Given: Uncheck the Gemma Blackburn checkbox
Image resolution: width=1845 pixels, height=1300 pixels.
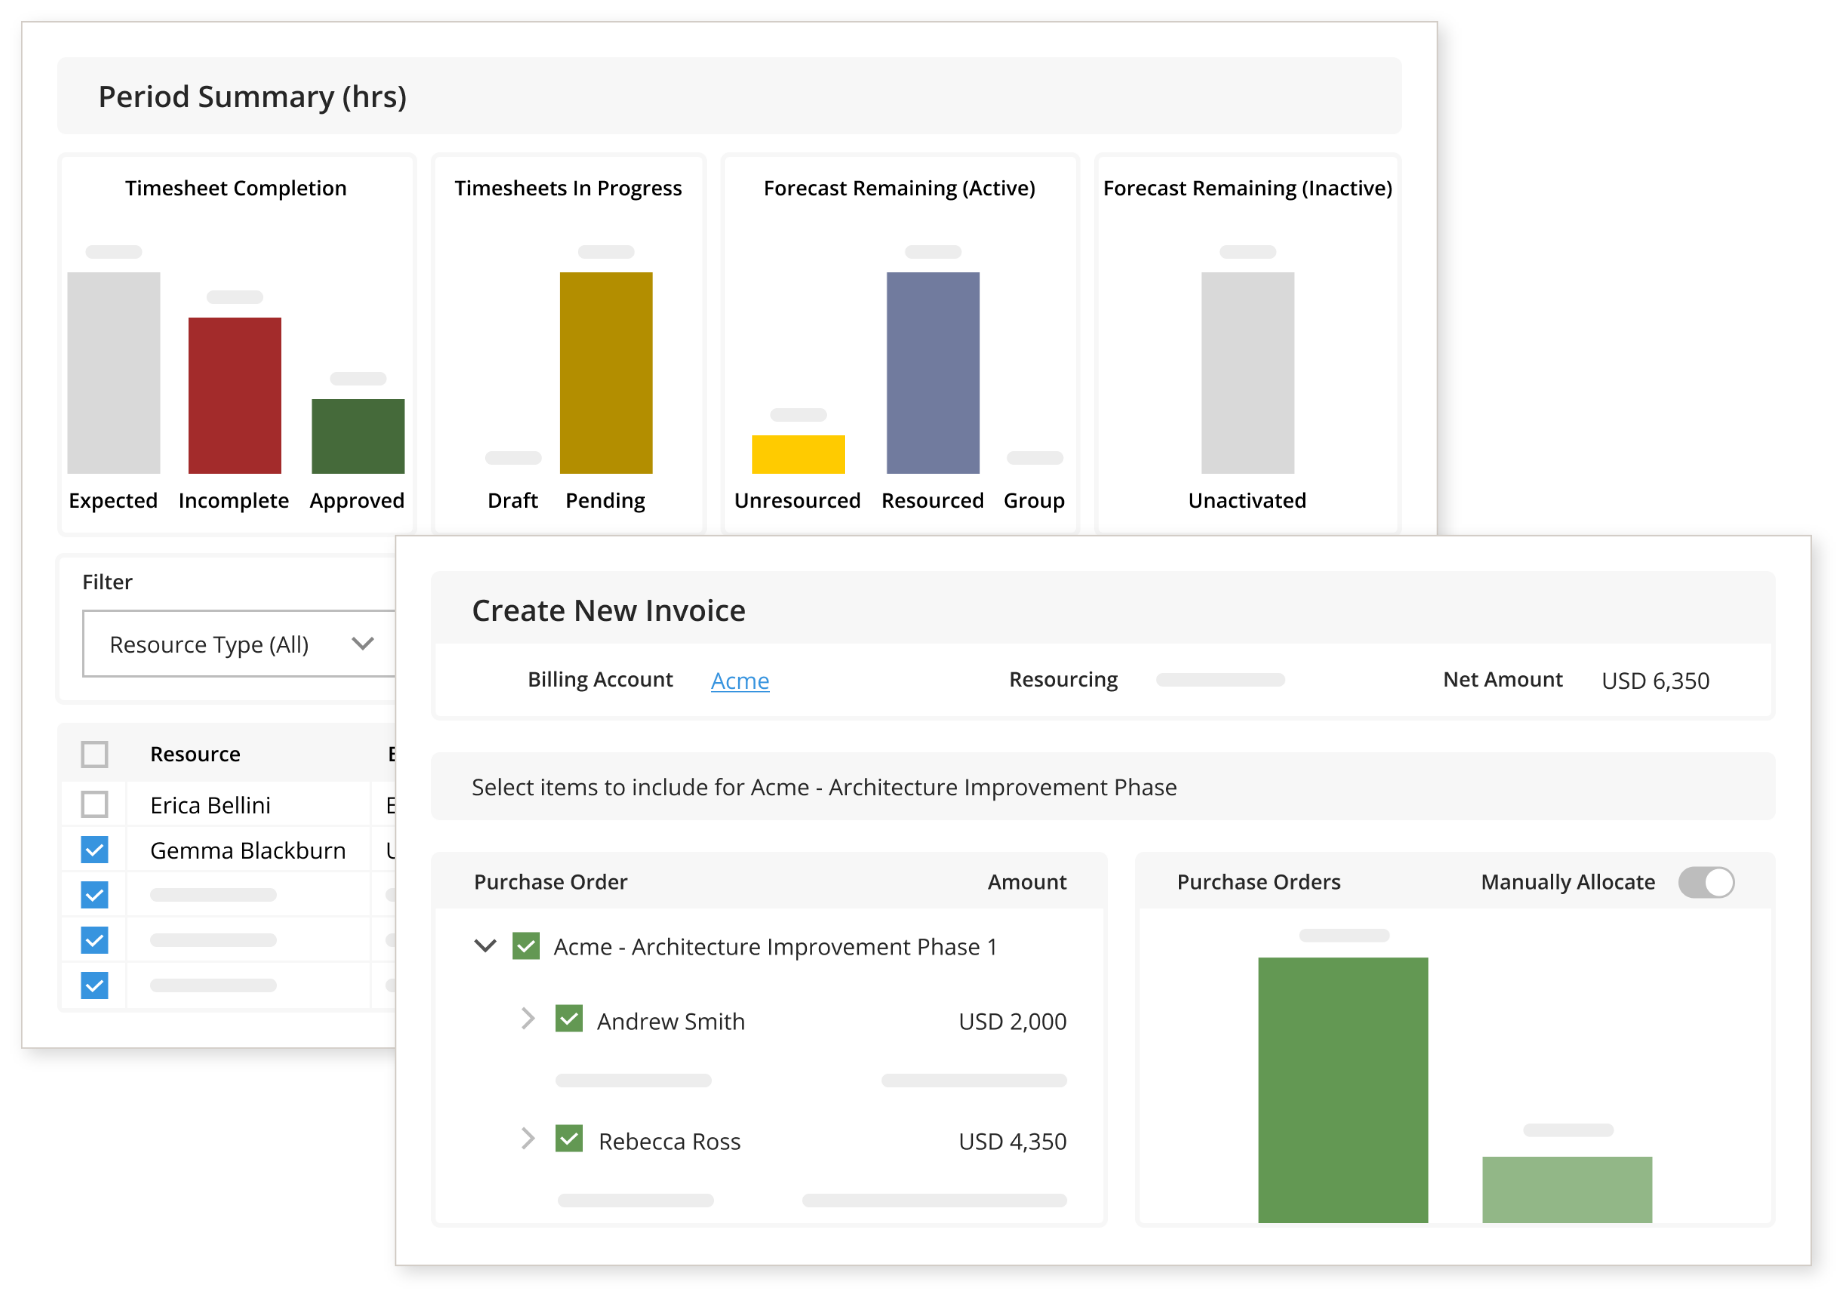Looking at the screenshot, I should [x=95, y=850].
